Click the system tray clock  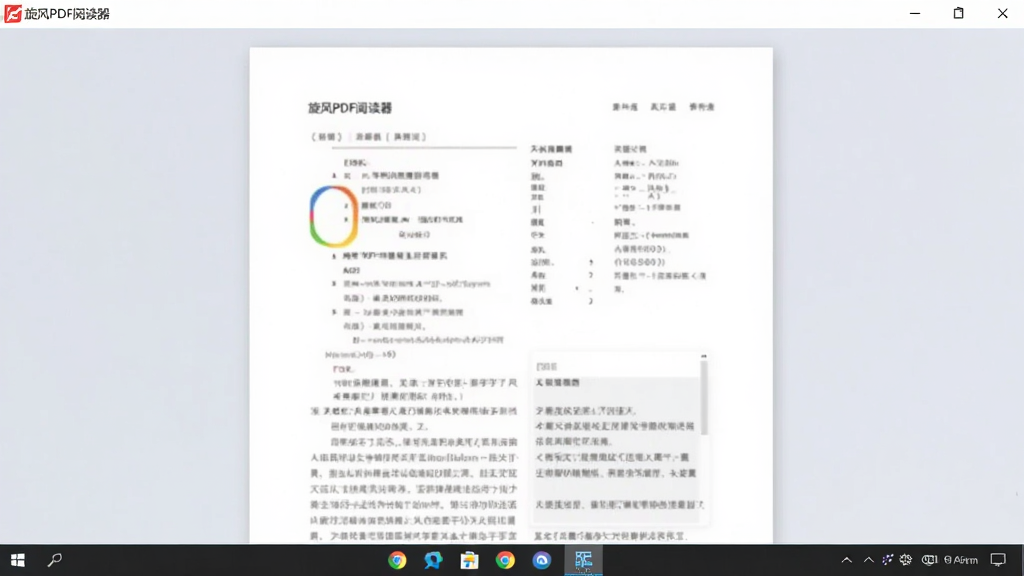click(x=961, y=560)
